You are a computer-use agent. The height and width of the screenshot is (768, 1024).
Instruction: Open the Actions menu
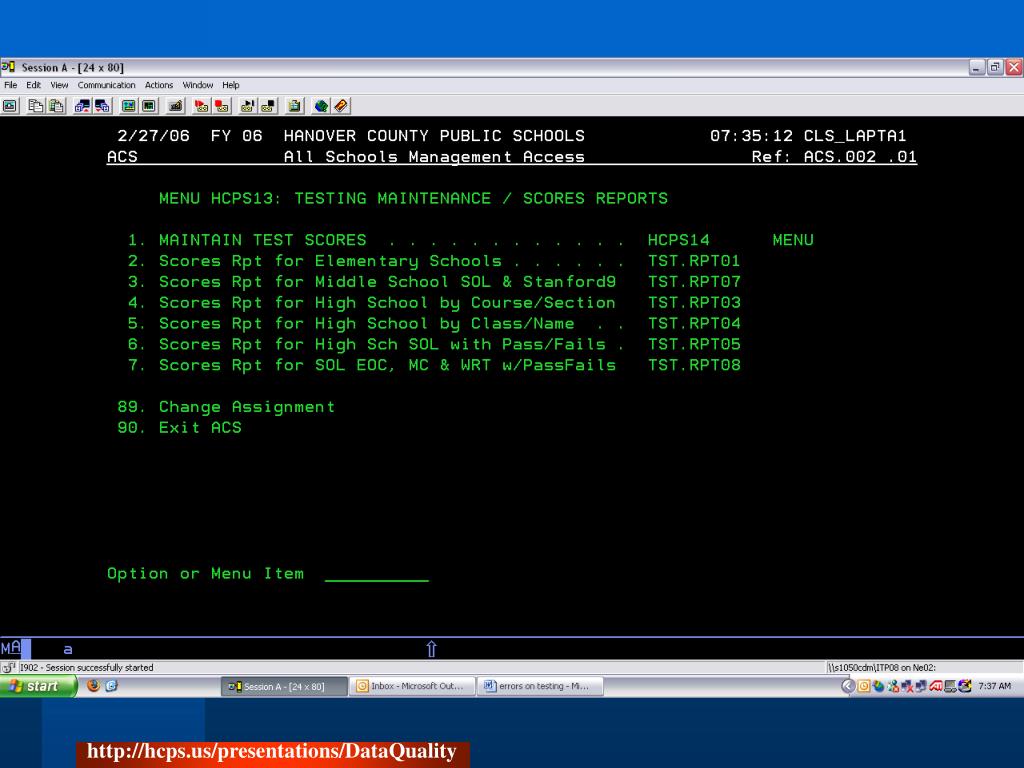pos(159,85)
